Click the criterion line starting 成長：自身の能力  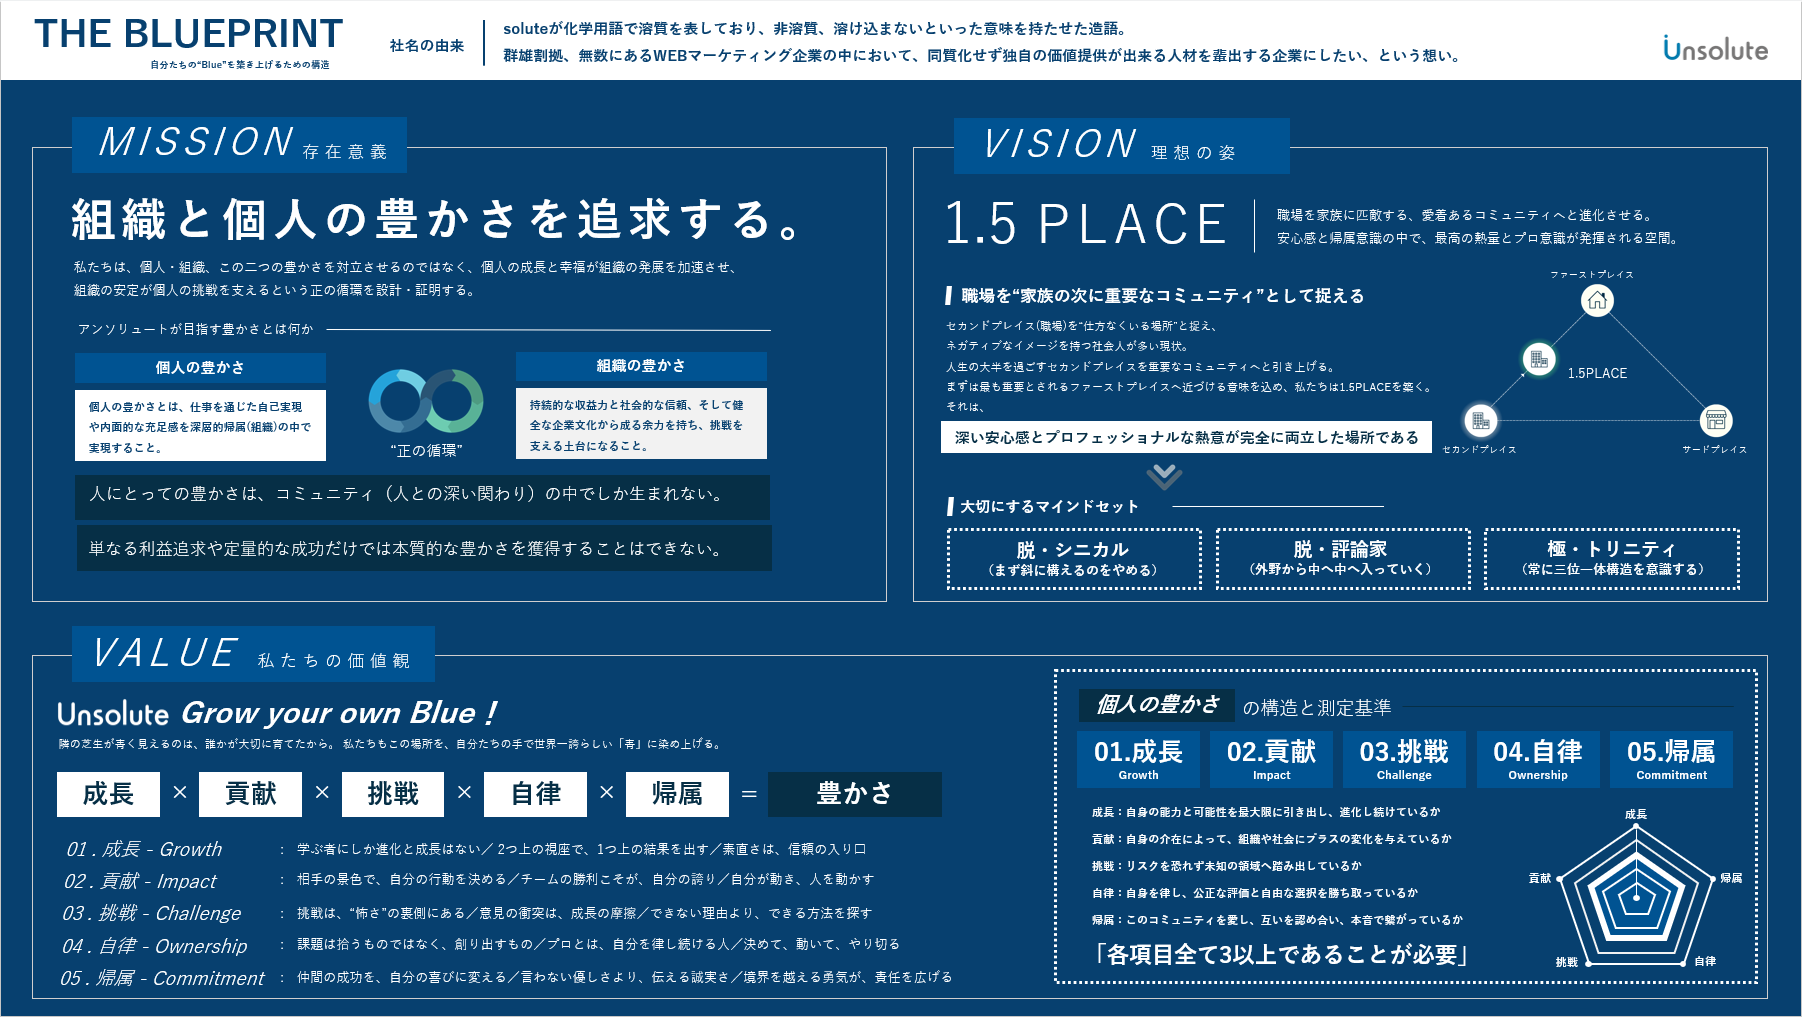point(1266,812)
